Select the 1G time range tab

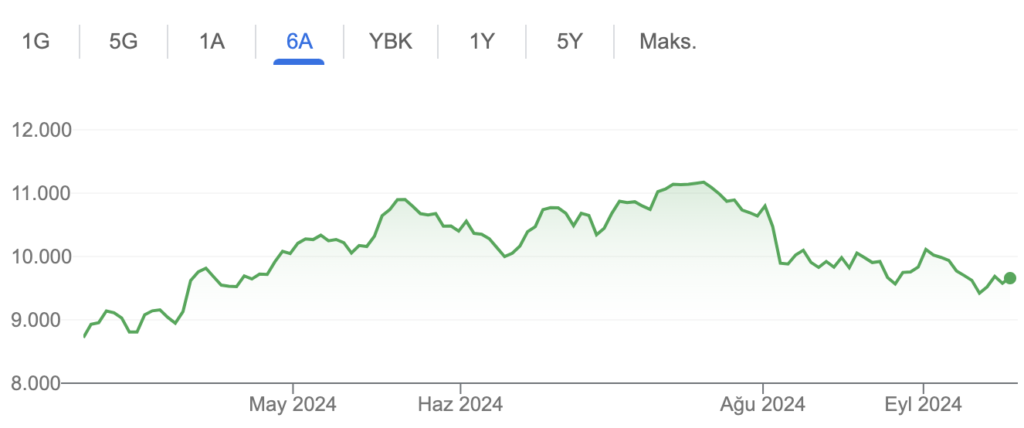click(35, 42)
